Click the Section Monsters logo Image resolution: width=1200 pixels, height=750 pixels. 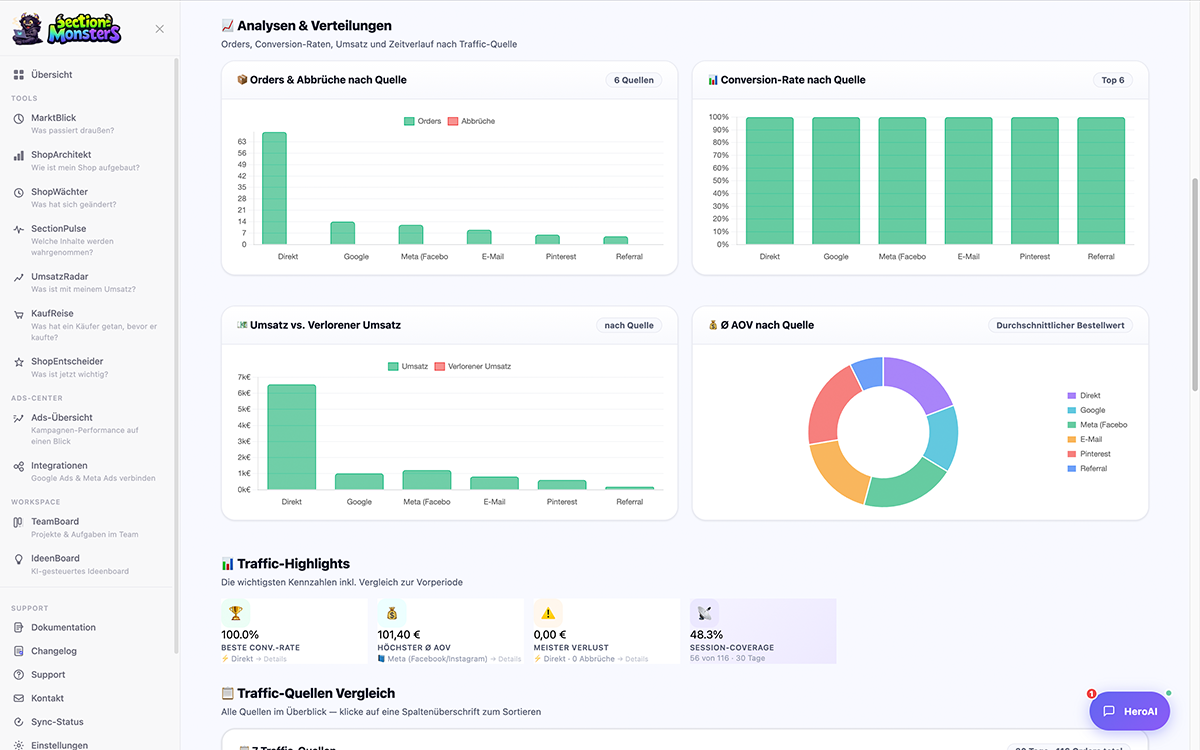coord(67,28)
